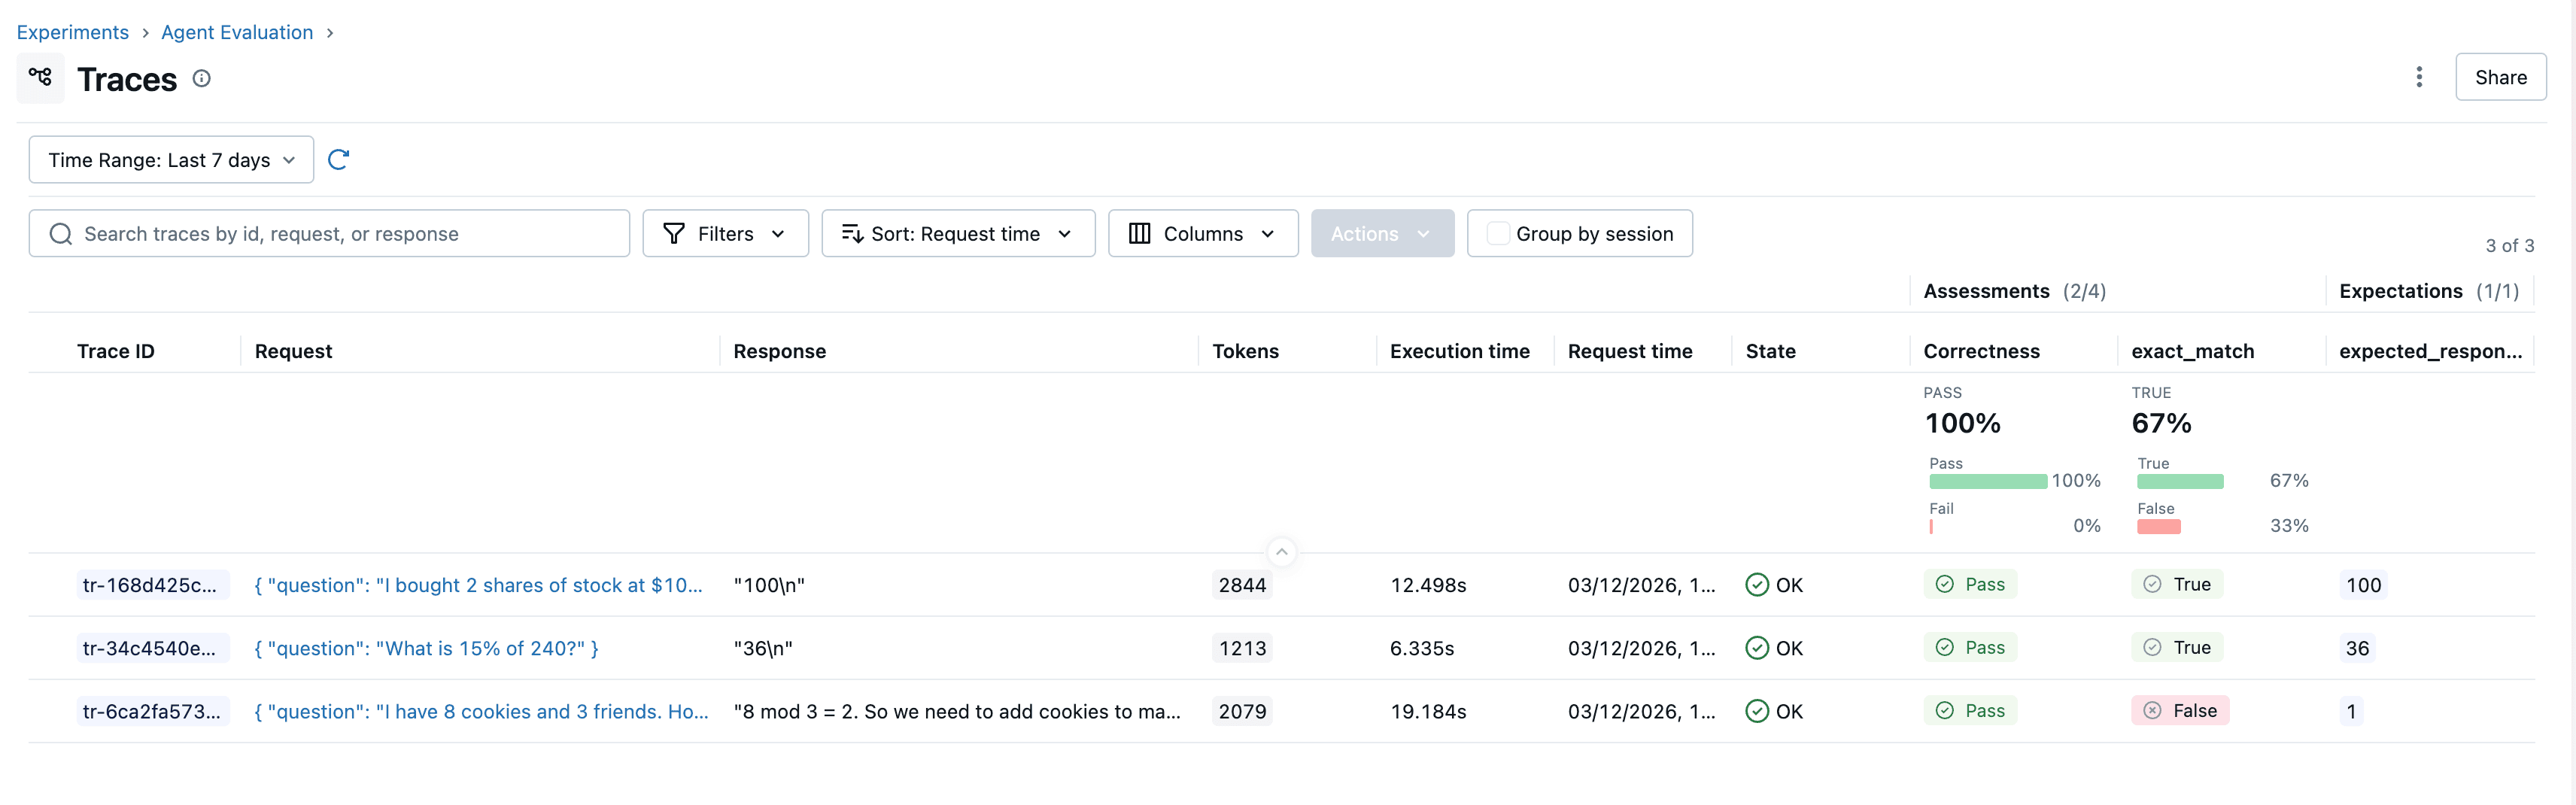Click the trace graph icon next to Traces
This screenshot has width=2576, height=805.
40,76
